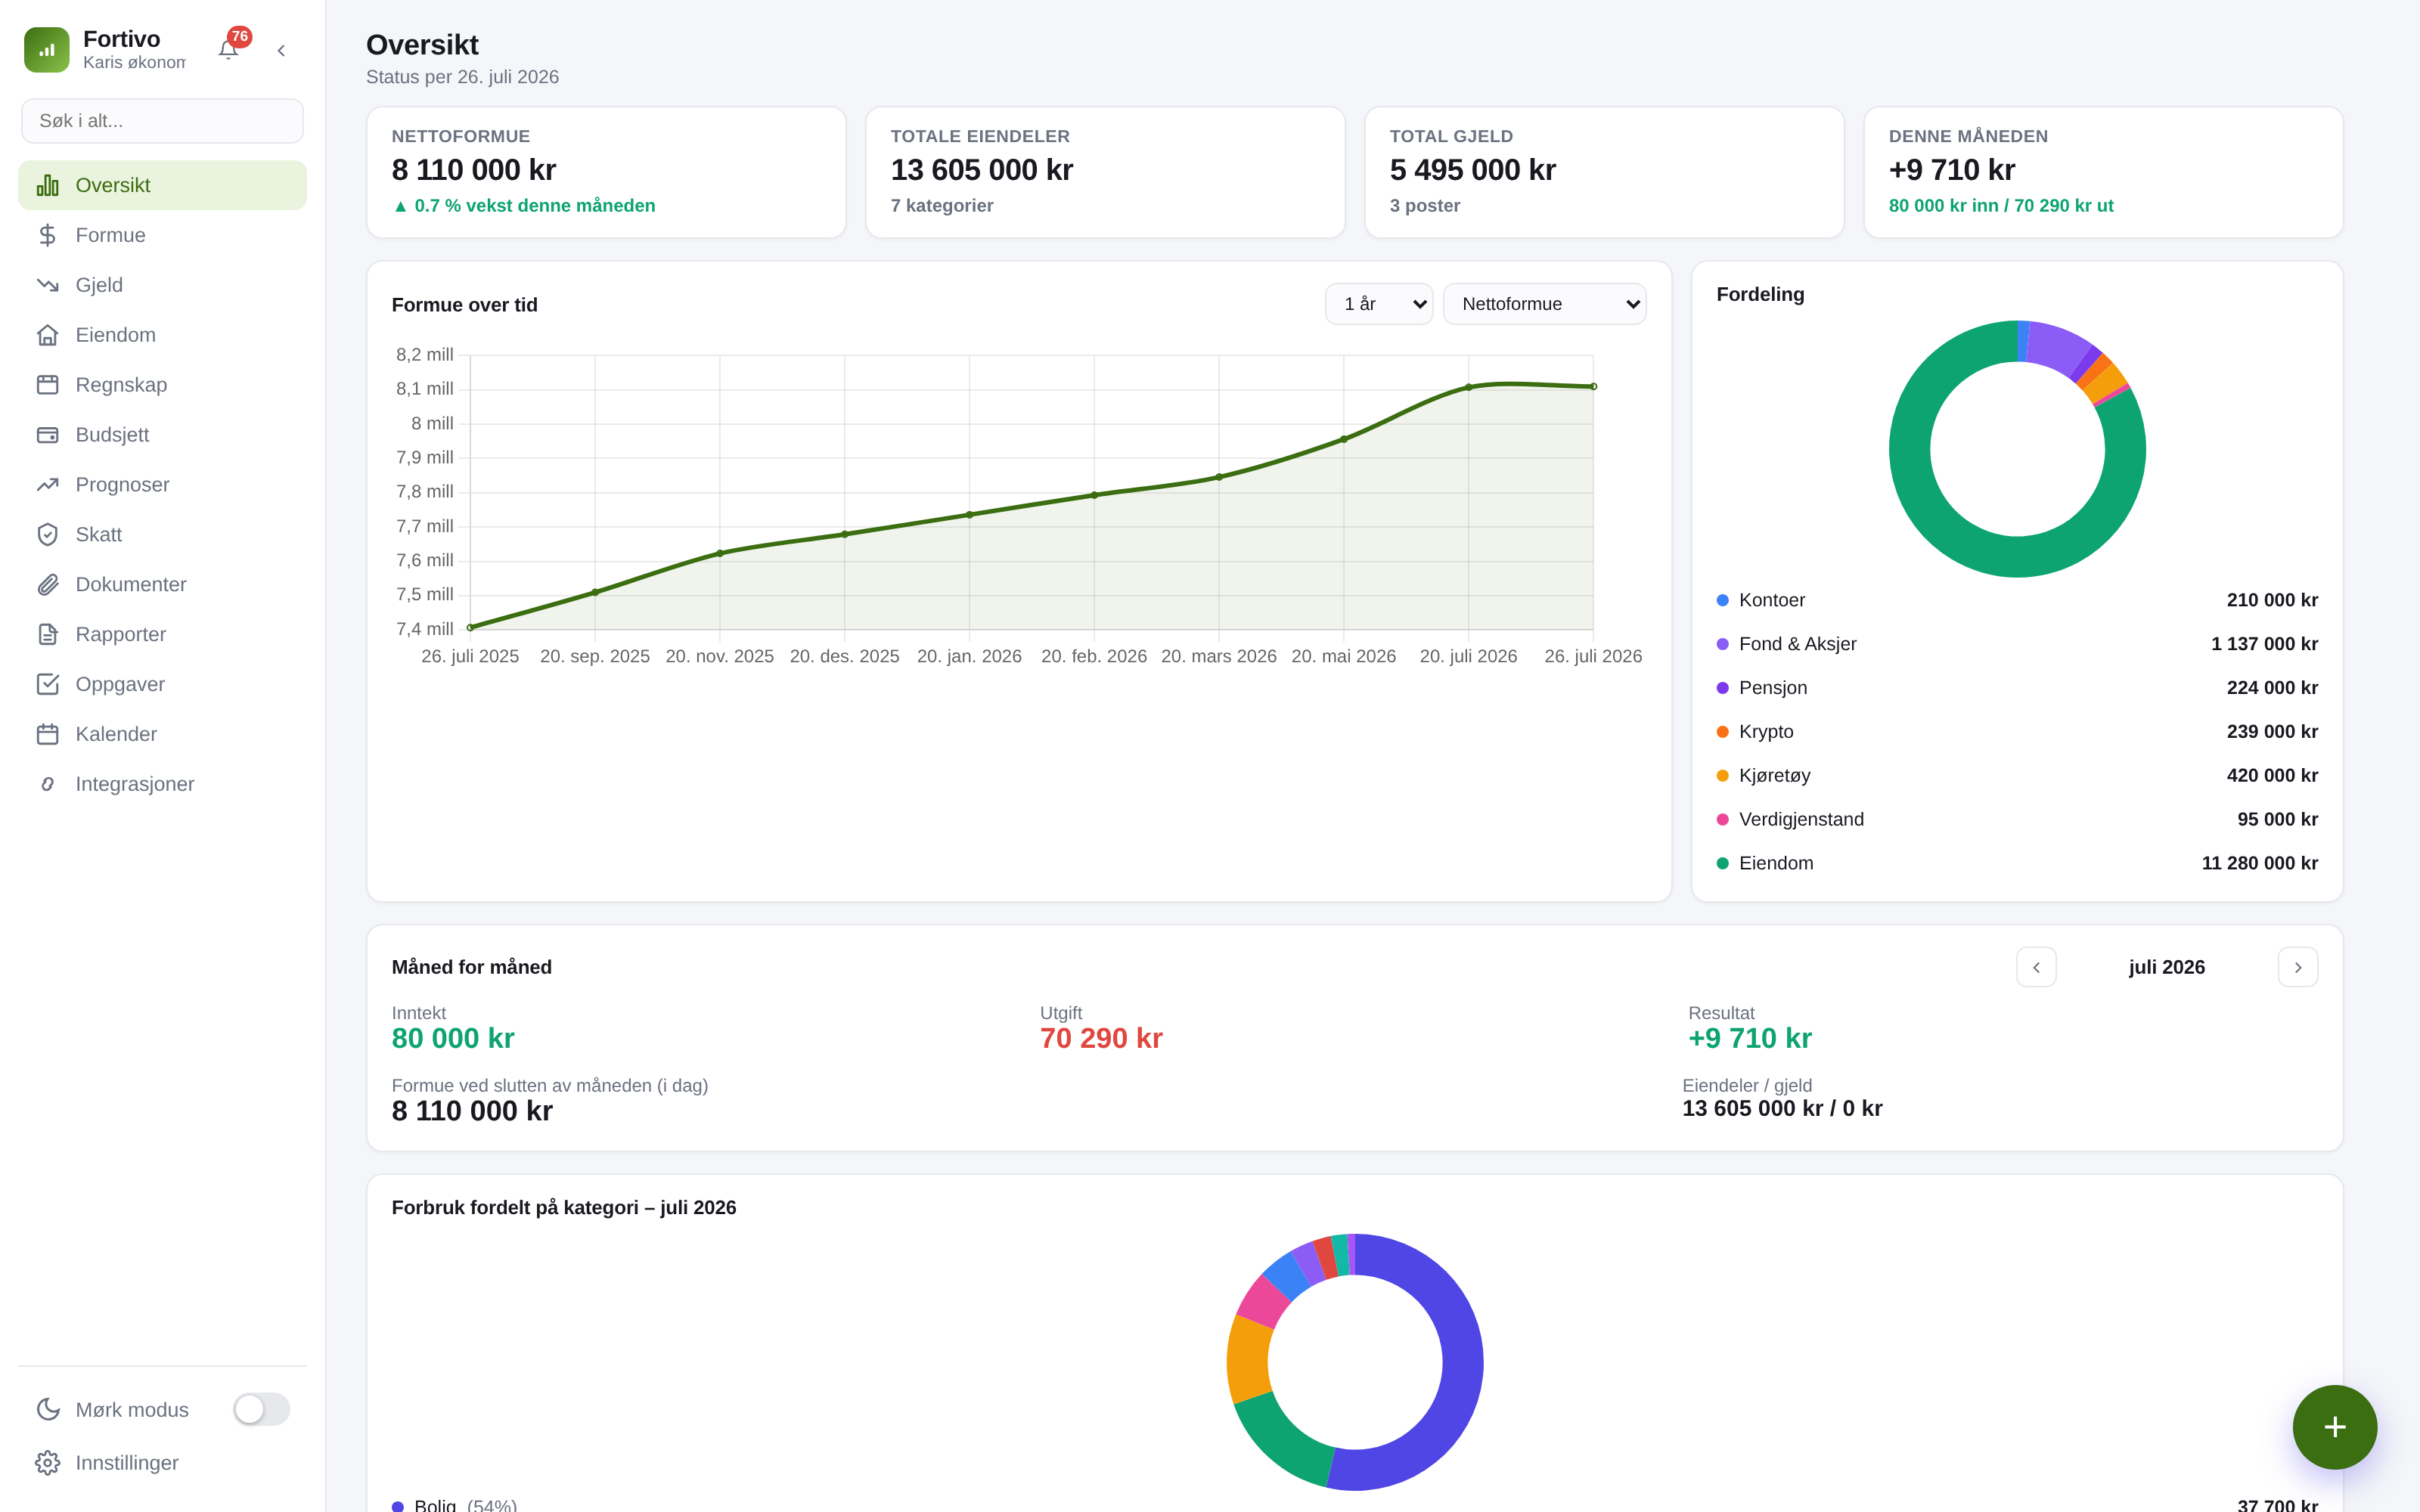Toggle Mørk modus switch on
The image size is (2420, 1512).
point(261,1410)
